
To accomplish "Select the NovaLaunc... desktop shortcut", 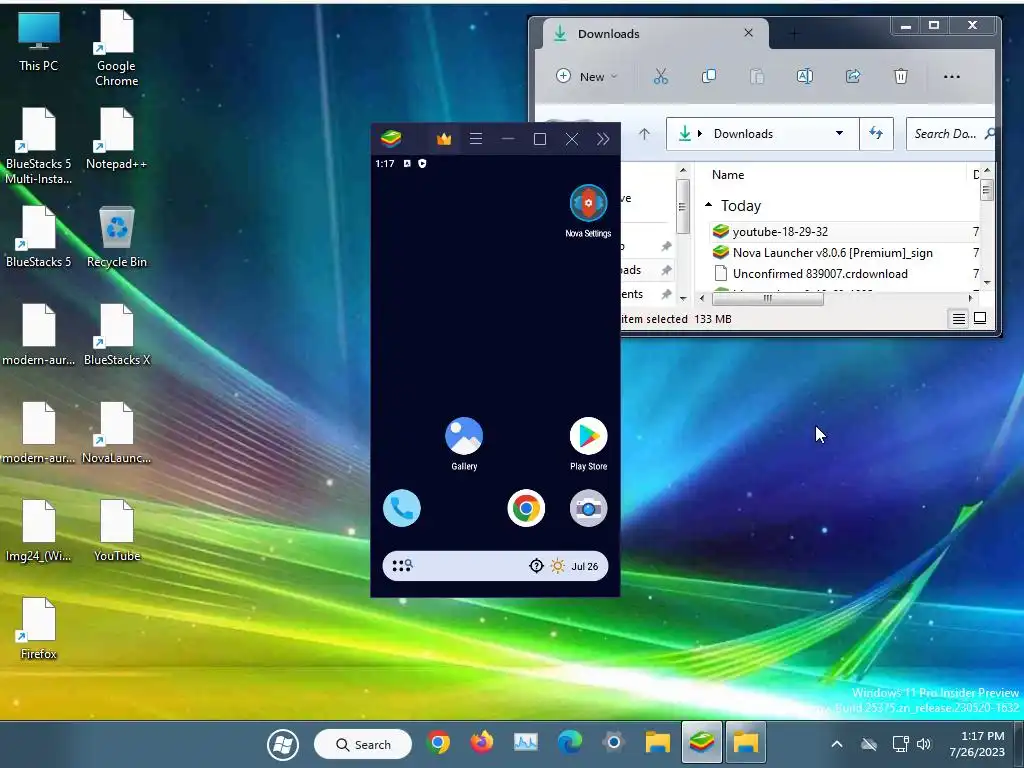I will [116, 432].
